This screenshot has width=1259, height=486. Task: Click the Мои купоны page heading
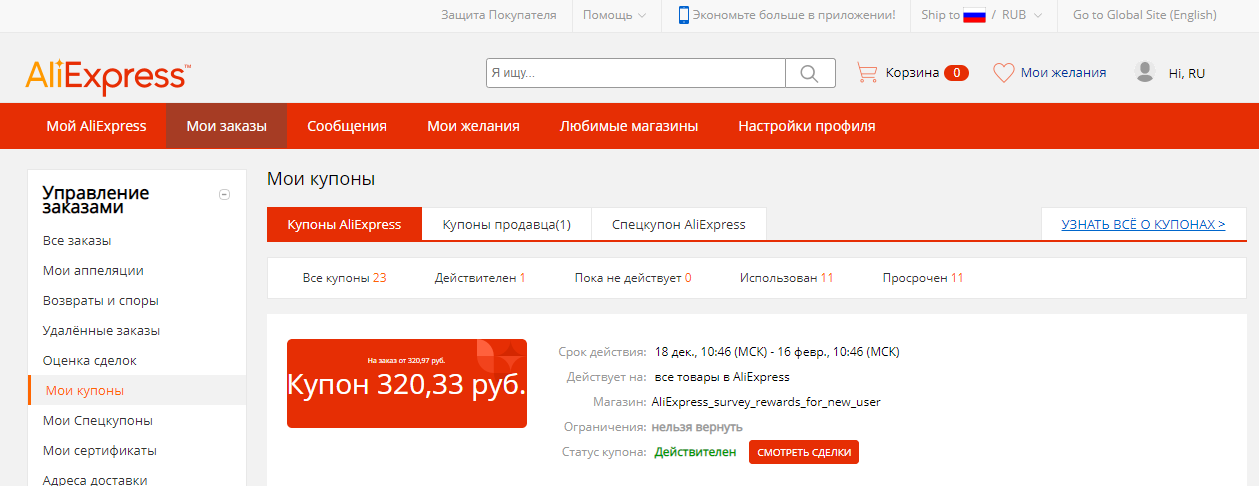click(321, 179)
